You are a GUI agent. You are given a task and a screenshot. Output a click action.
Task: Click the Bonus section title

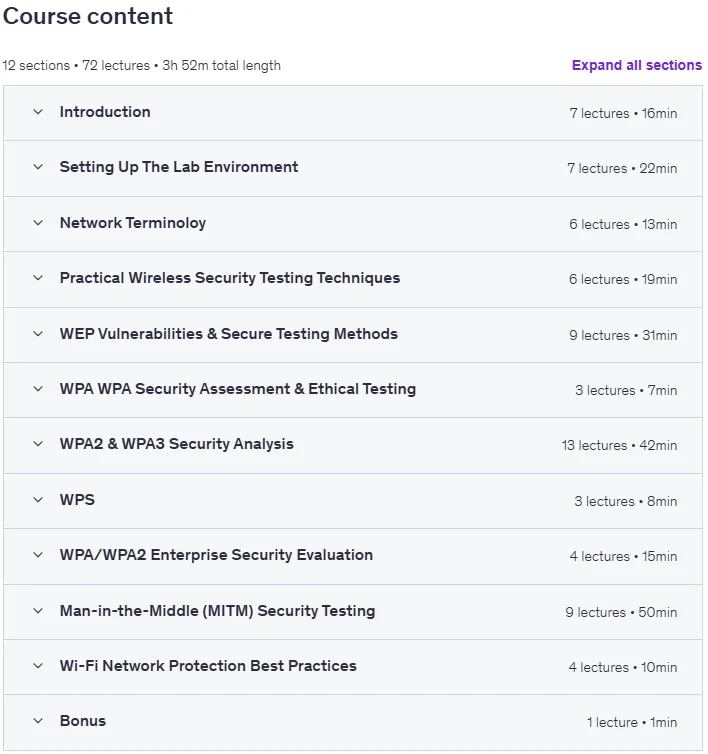83,721
